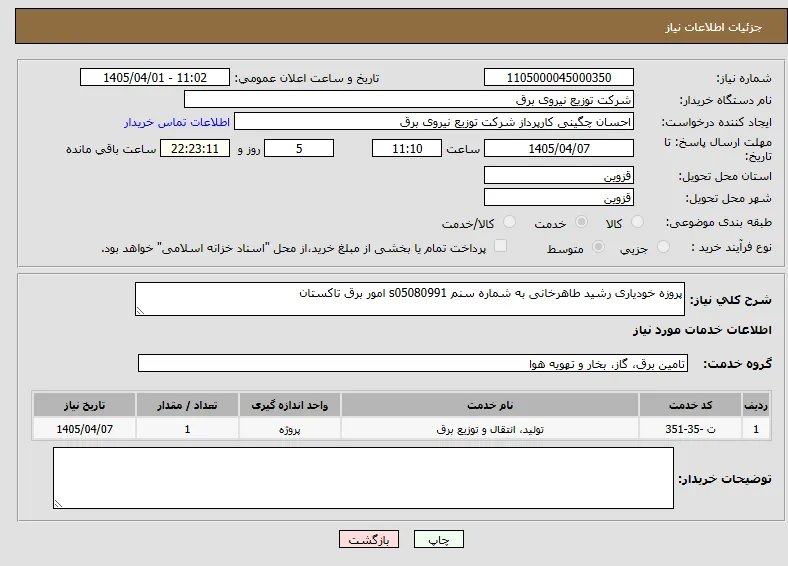Click the resize handle of buyer notes textarea
788x566 pixels.
pyautogui.click(x=58, y=503)
